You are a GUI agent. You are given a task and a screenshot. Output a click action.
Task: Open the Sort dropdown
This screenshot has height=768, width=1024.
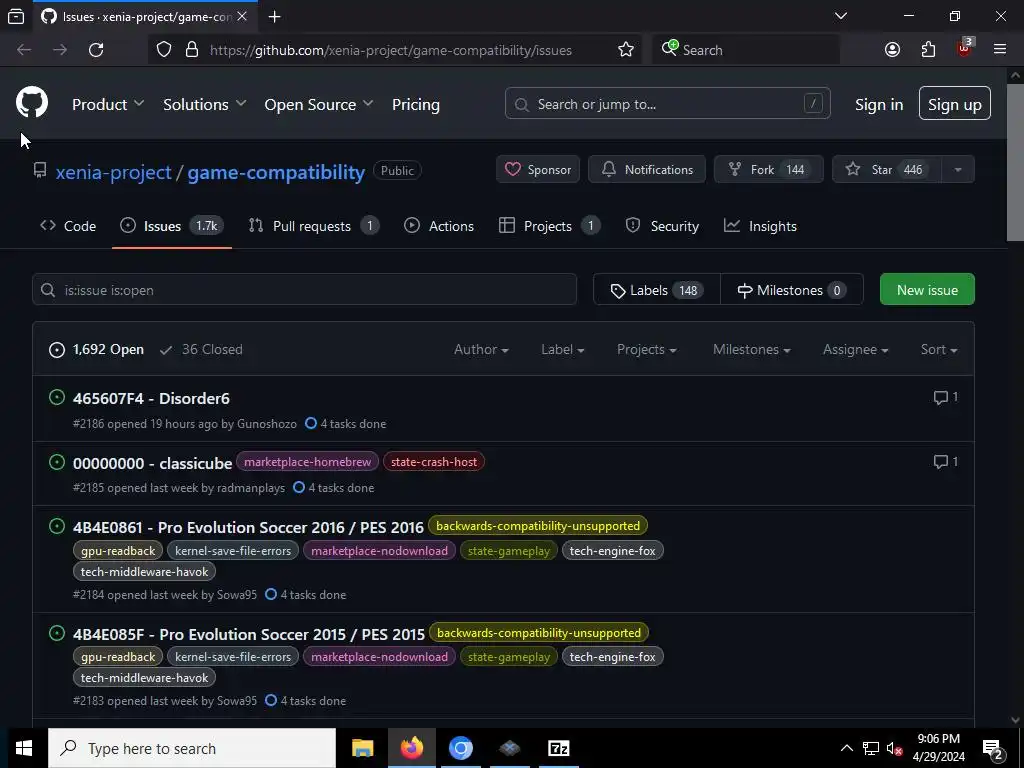pyautogui.click(x=939, y=349)
